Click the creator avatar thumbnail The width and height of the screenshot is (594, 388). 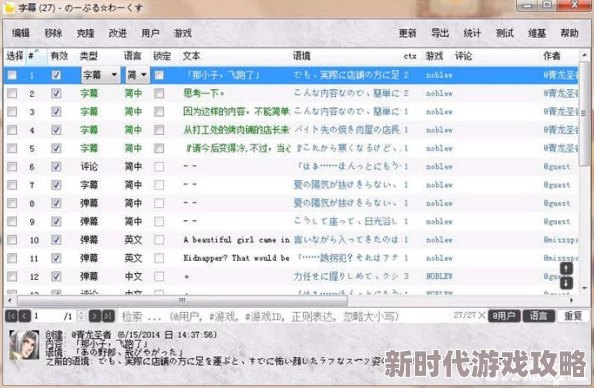(25, 344)
